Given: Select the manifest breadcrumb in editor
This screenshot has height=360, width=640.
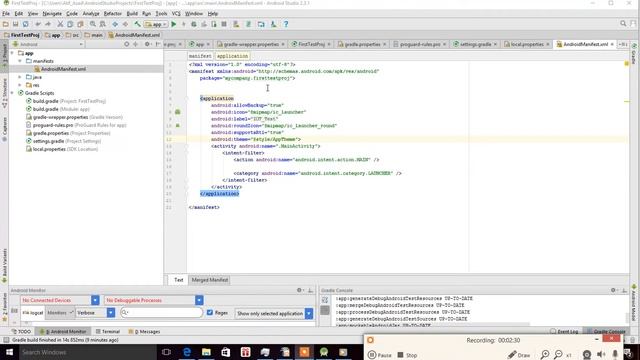Looking at the screenshot, I should pos(200,56).
